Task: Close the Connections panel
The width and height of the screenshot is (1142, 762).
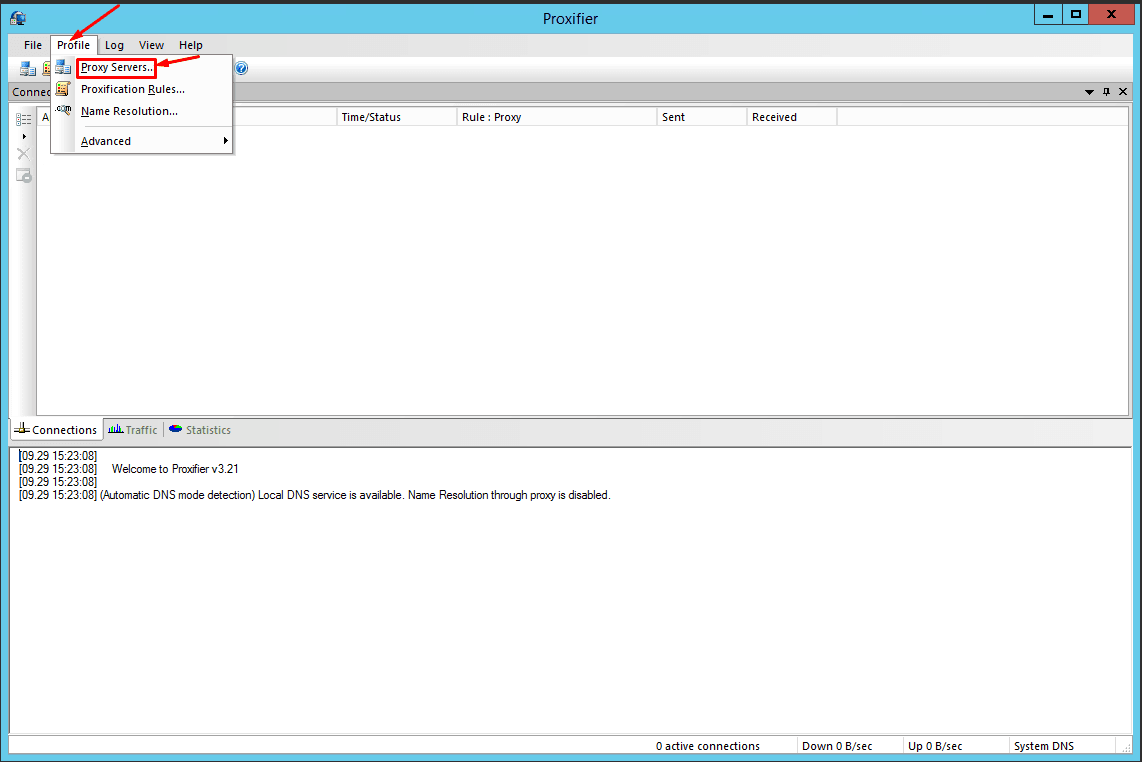Action: click(1123, 92)
